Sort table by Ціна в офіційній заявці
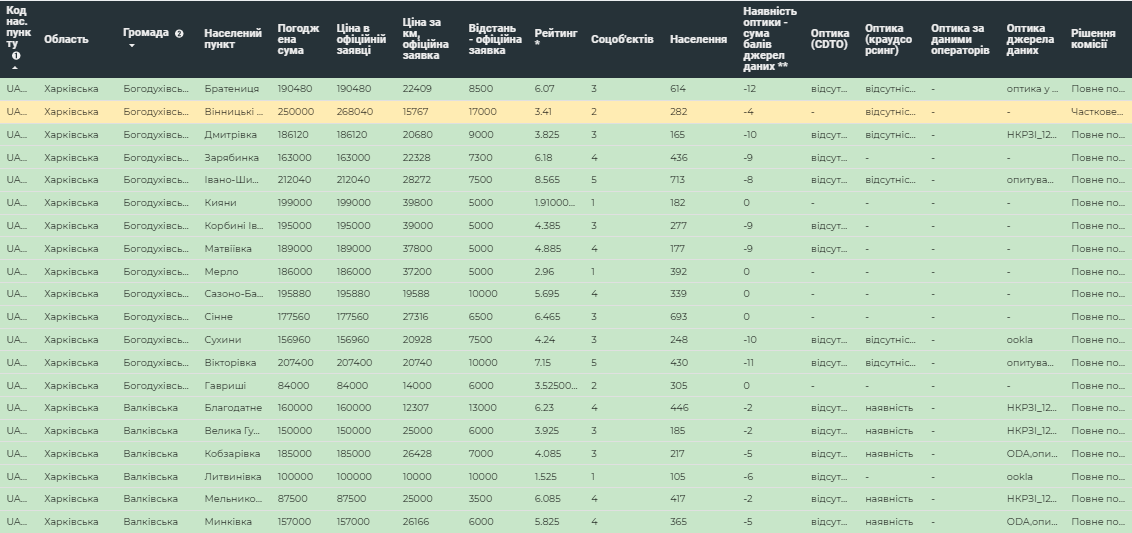The width and height of the screenshot is (1132, 533). tap(361, 39)
